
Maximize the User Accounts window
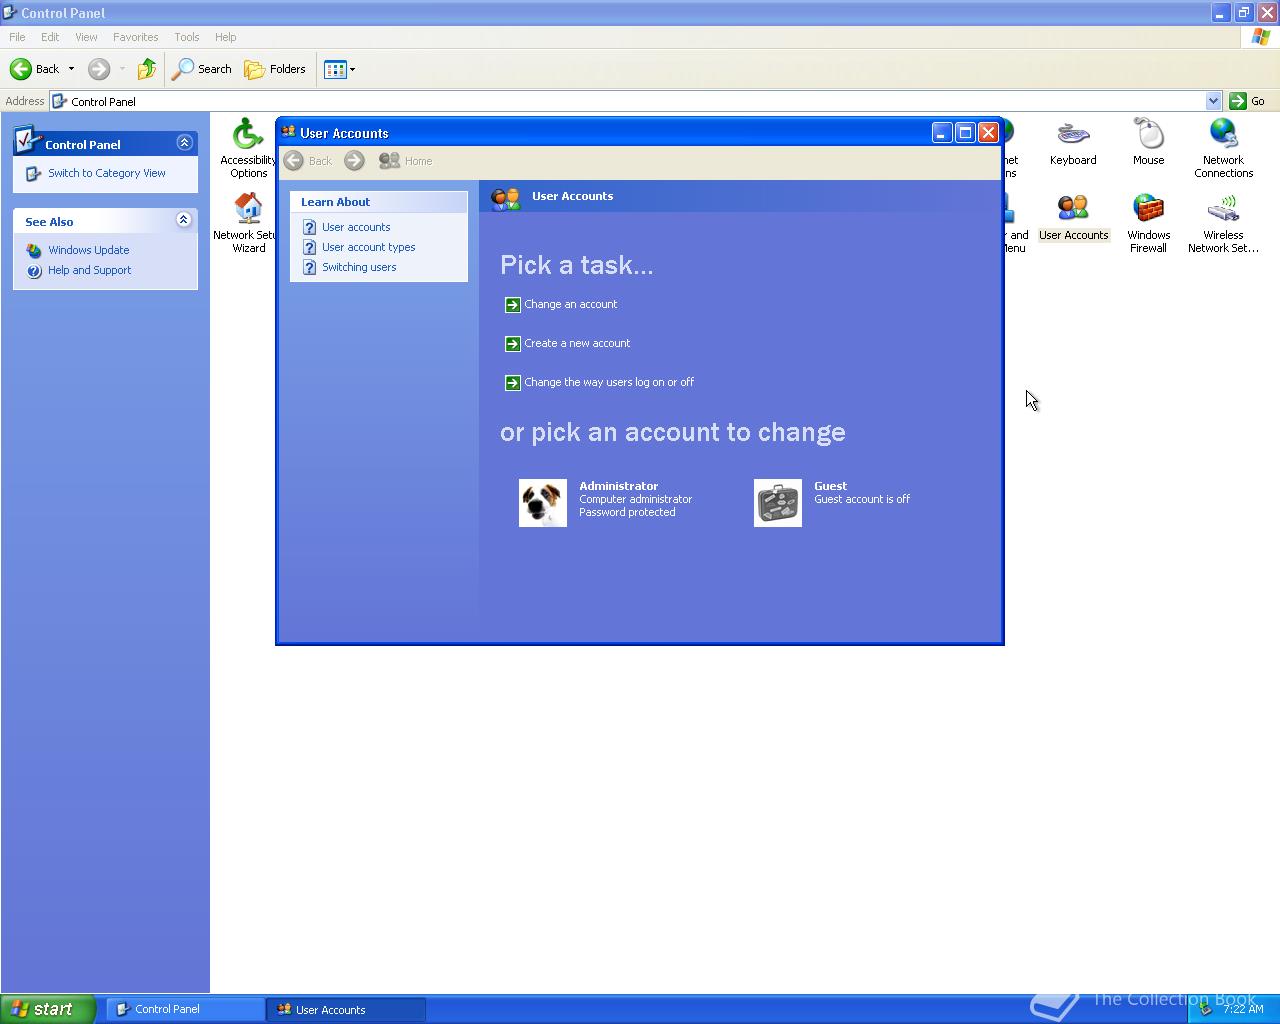point(965,132)
